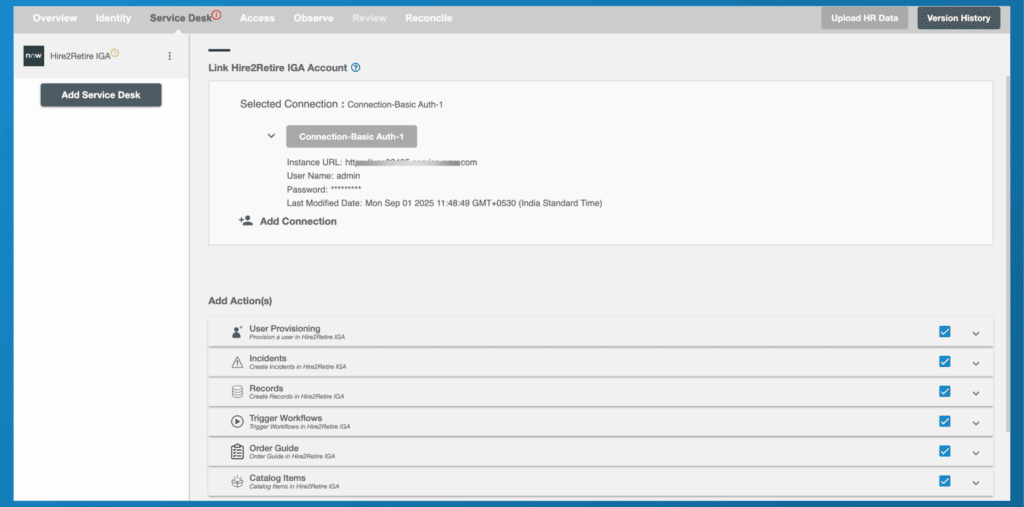
Task: Click "Create Incidents in Hire2Retire IGA" subtitle
Action: point(298,367)
